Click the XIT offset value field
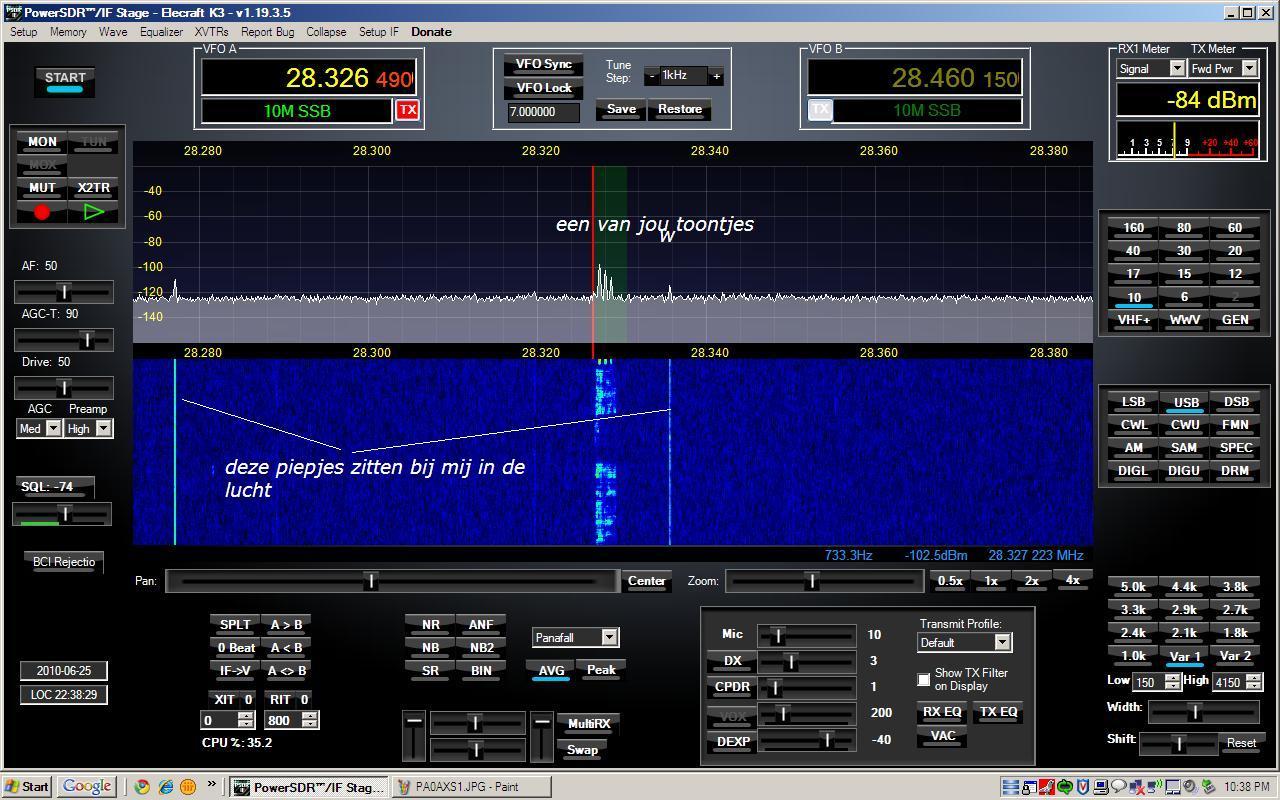The image size is (1280, 800). coord(229,720)
